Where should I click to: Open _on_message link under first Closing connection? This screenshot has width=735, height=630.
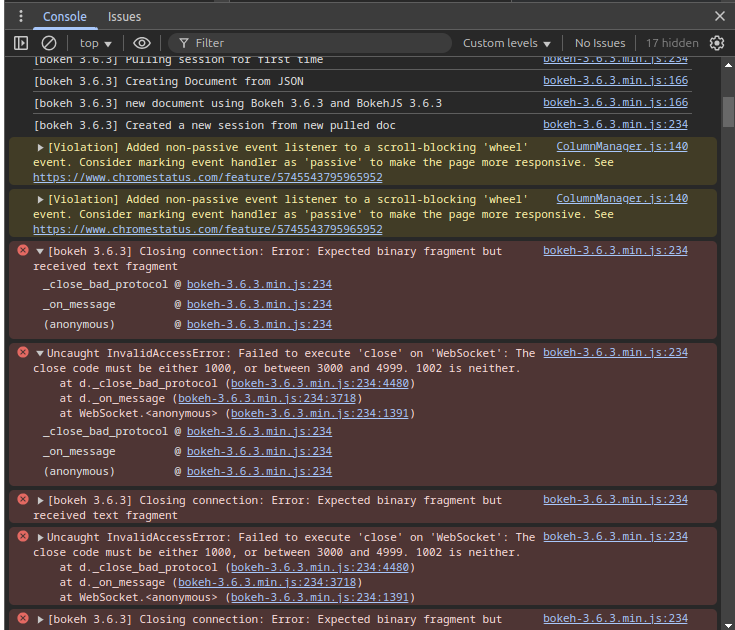(x=259, y=305)
